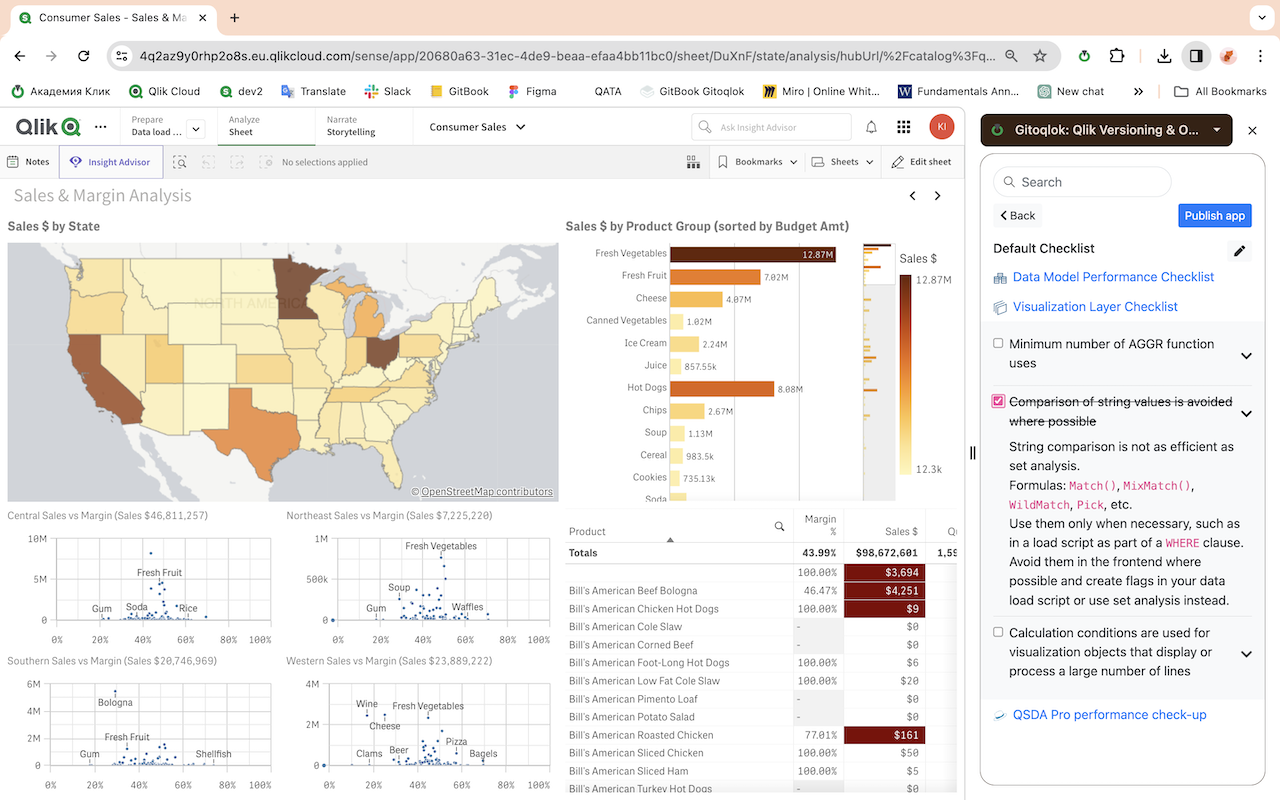This screenshot has height=800, width=1280.
Task: Open the Slack bookmark
Action: tap(387, 91)
